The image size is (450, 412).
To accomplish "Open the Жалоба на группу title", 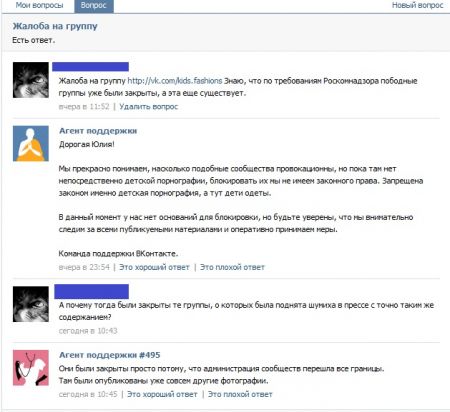I will 55,26.
